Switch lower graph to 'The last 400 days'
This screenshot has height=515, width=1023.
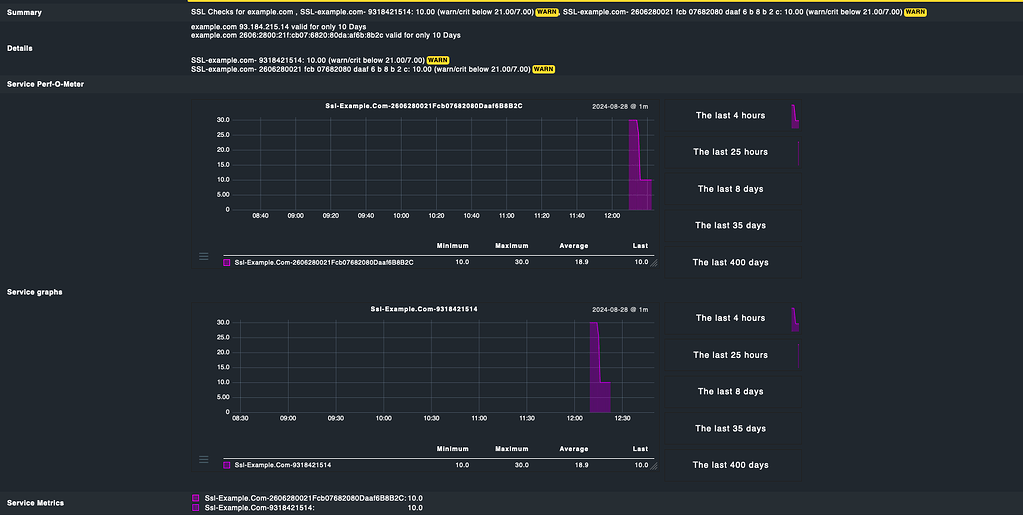(730, 465)
